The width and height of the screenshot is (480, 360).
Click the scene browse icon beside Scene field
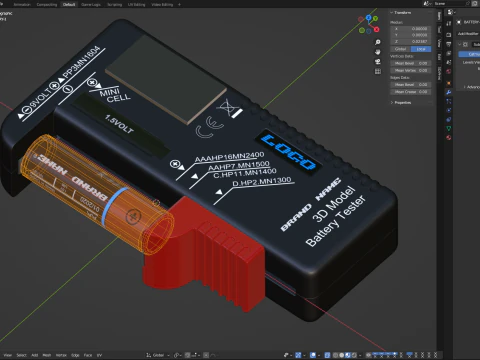point(427,4)
